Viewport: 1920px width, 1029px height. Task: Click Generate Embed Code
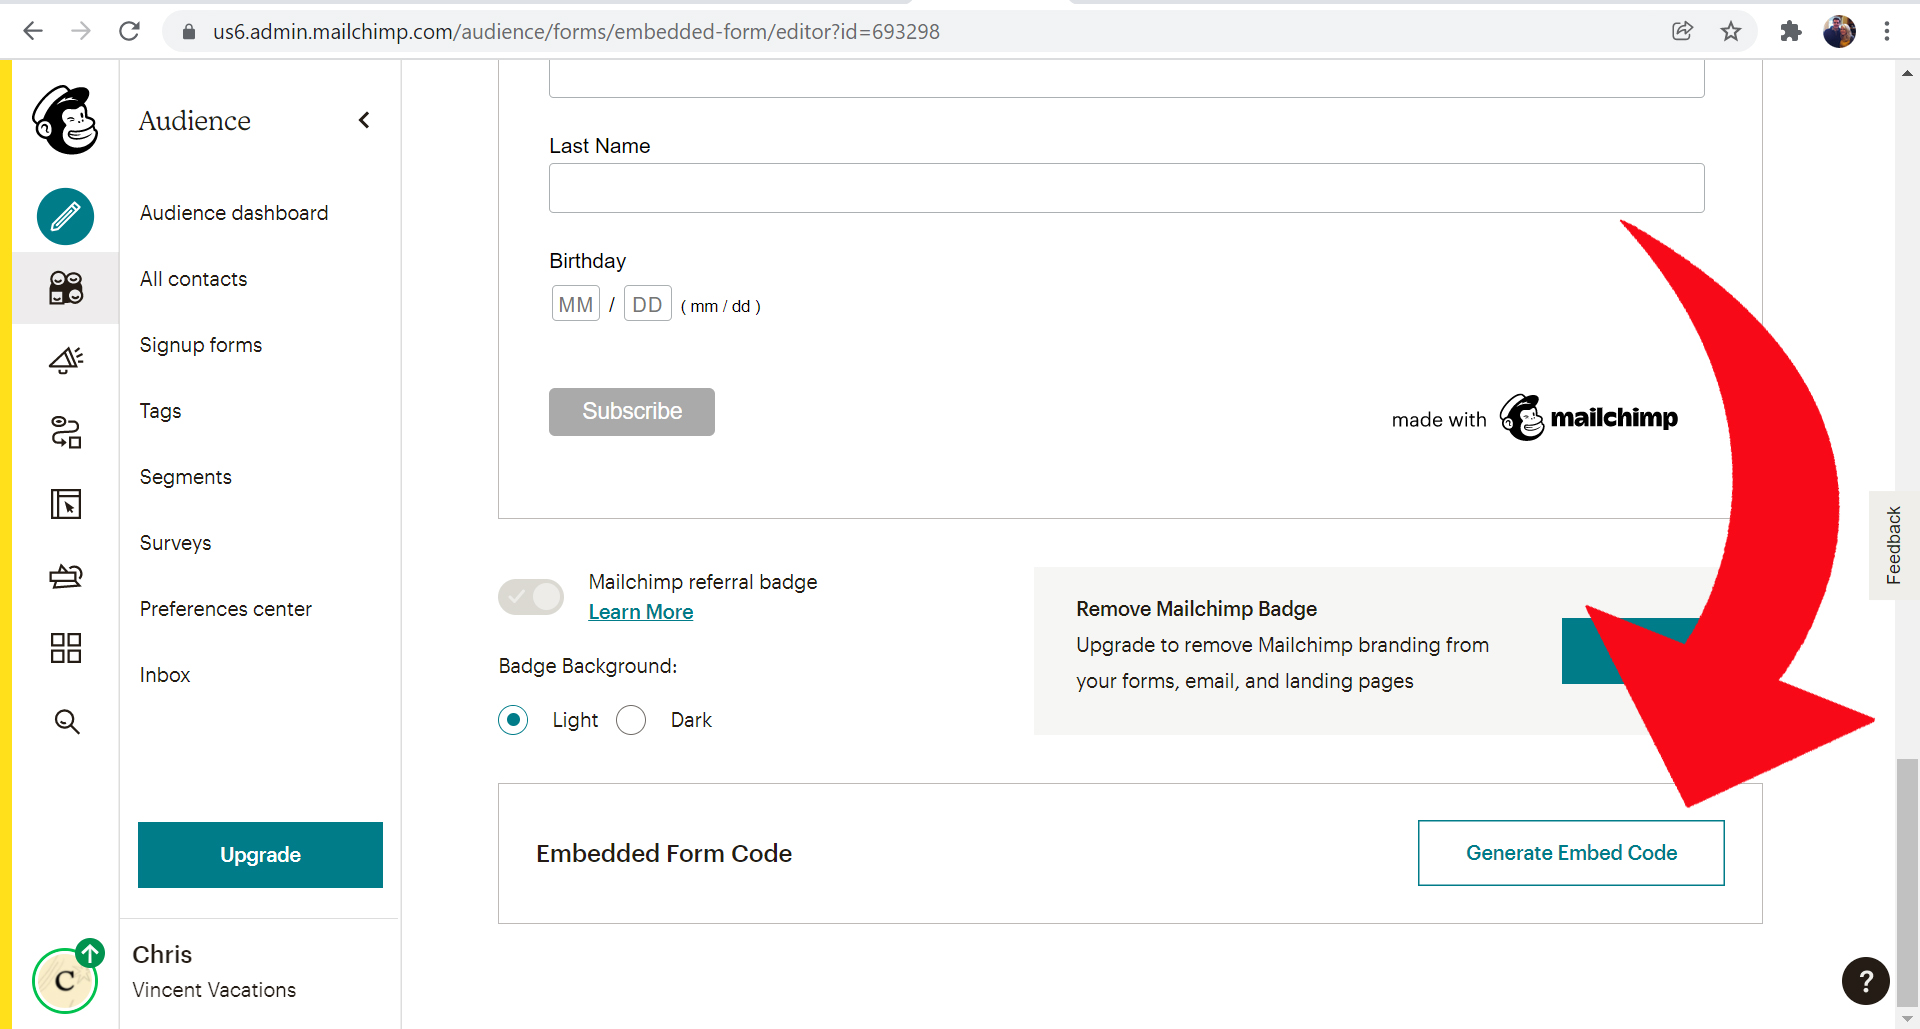point(1571,853)
